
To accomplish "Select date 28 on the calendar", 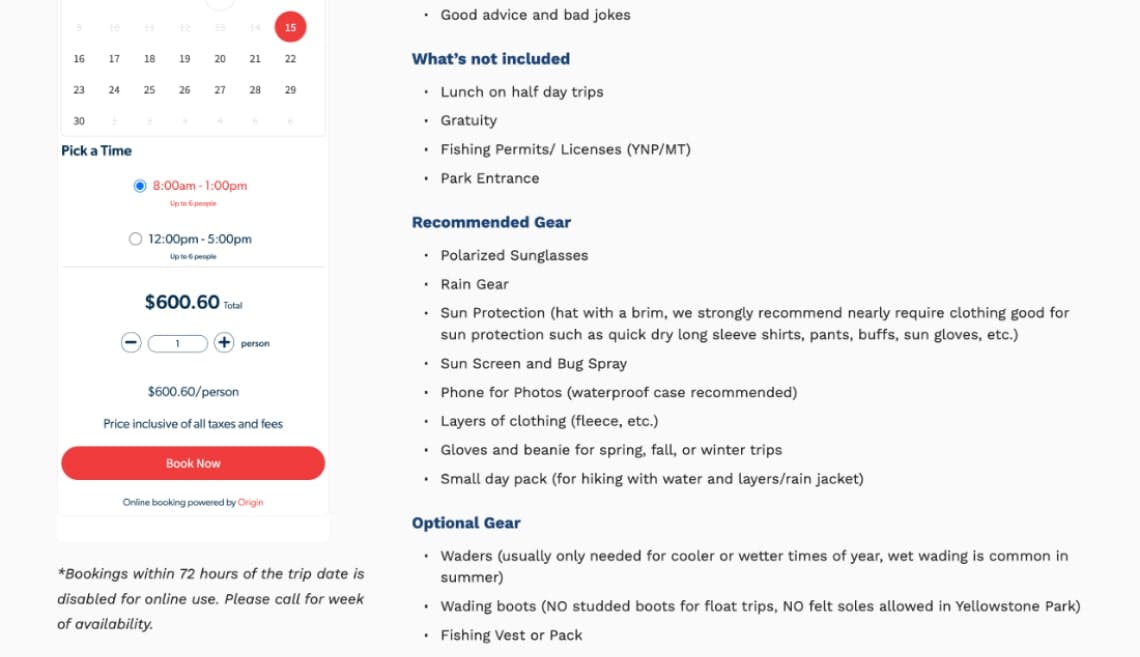I will pos(255,89).
